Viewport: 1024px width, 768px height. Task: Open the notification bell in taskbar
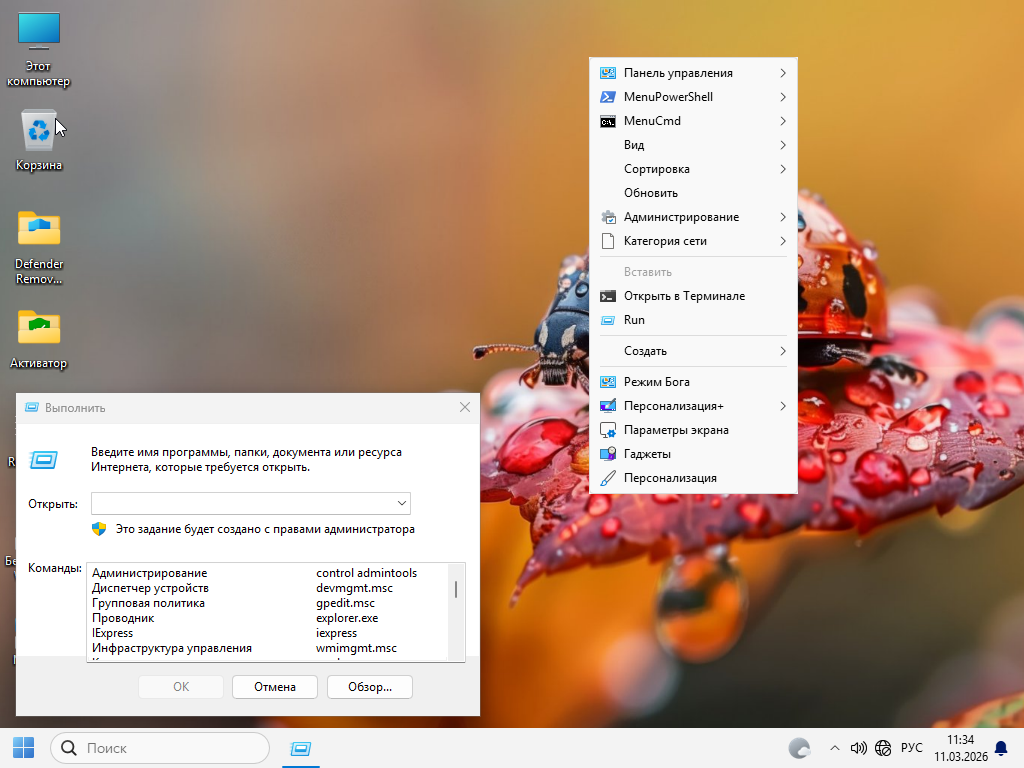[1001, 748]
